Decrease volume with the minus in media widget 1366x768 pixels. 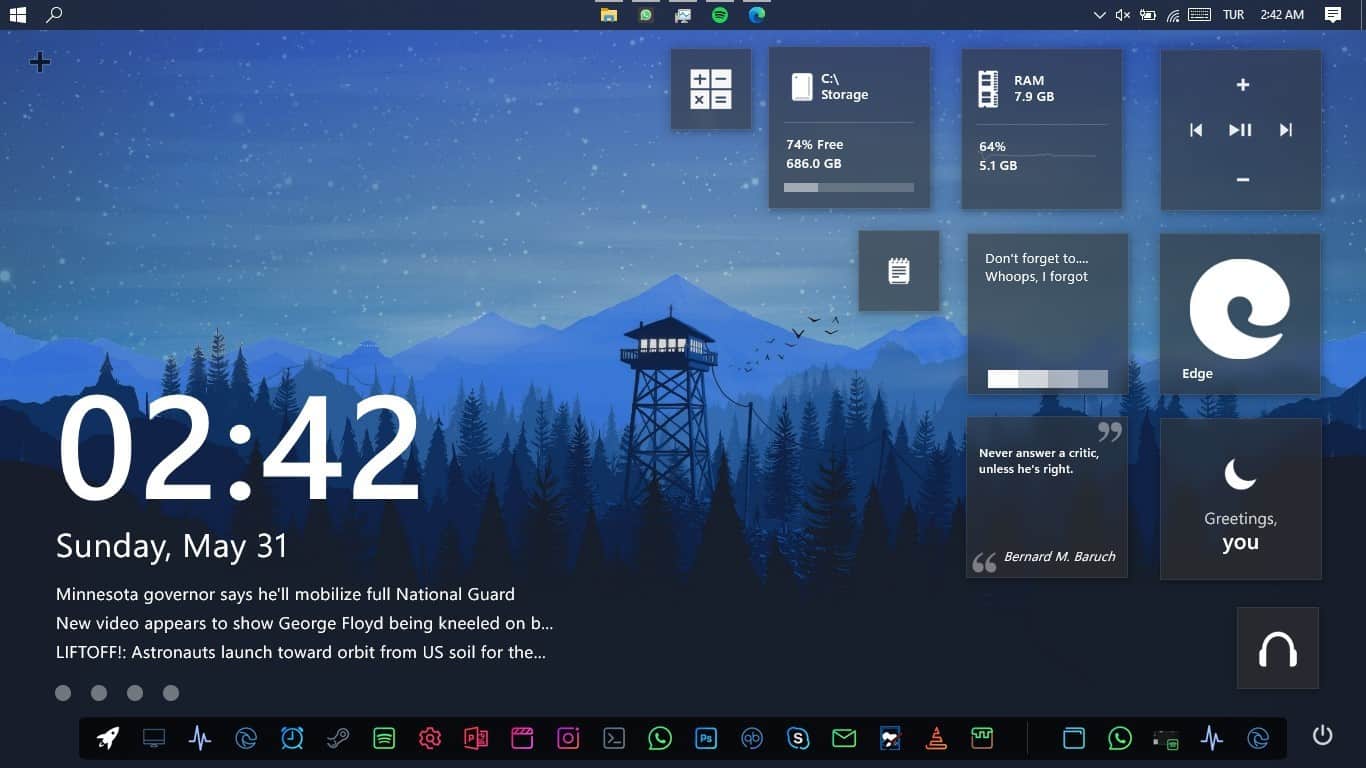point(1243,179)
